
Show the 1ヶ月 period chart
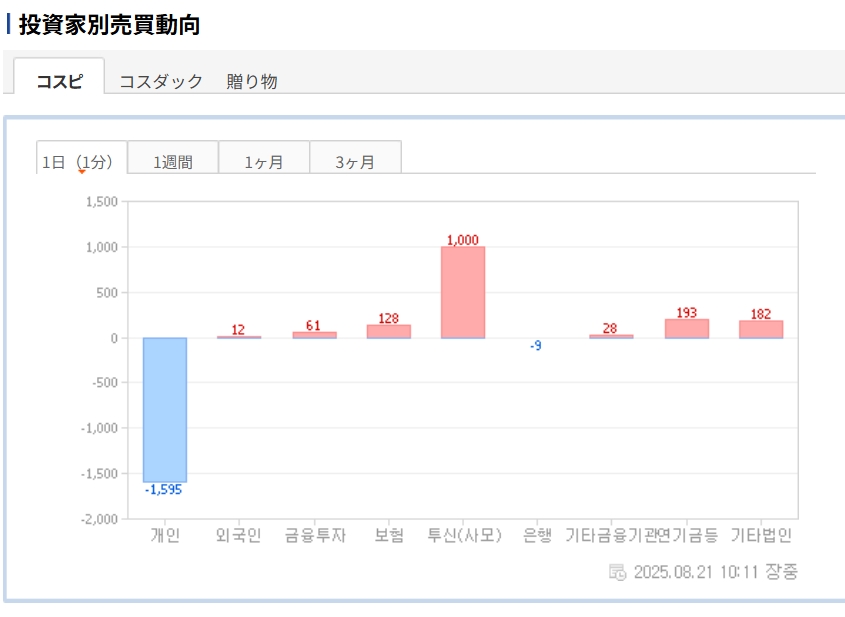(264, 161)
